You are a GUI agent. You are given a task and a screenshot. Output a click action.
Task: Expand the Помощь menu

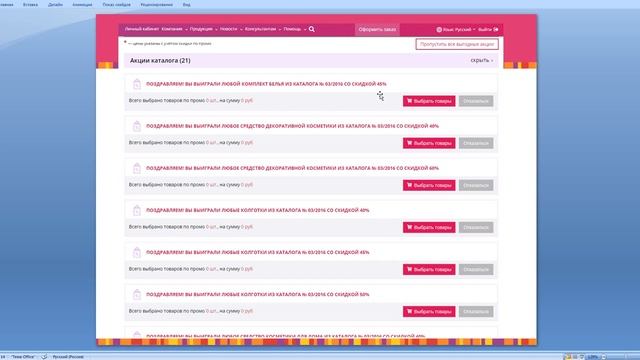tap(295, 29)
